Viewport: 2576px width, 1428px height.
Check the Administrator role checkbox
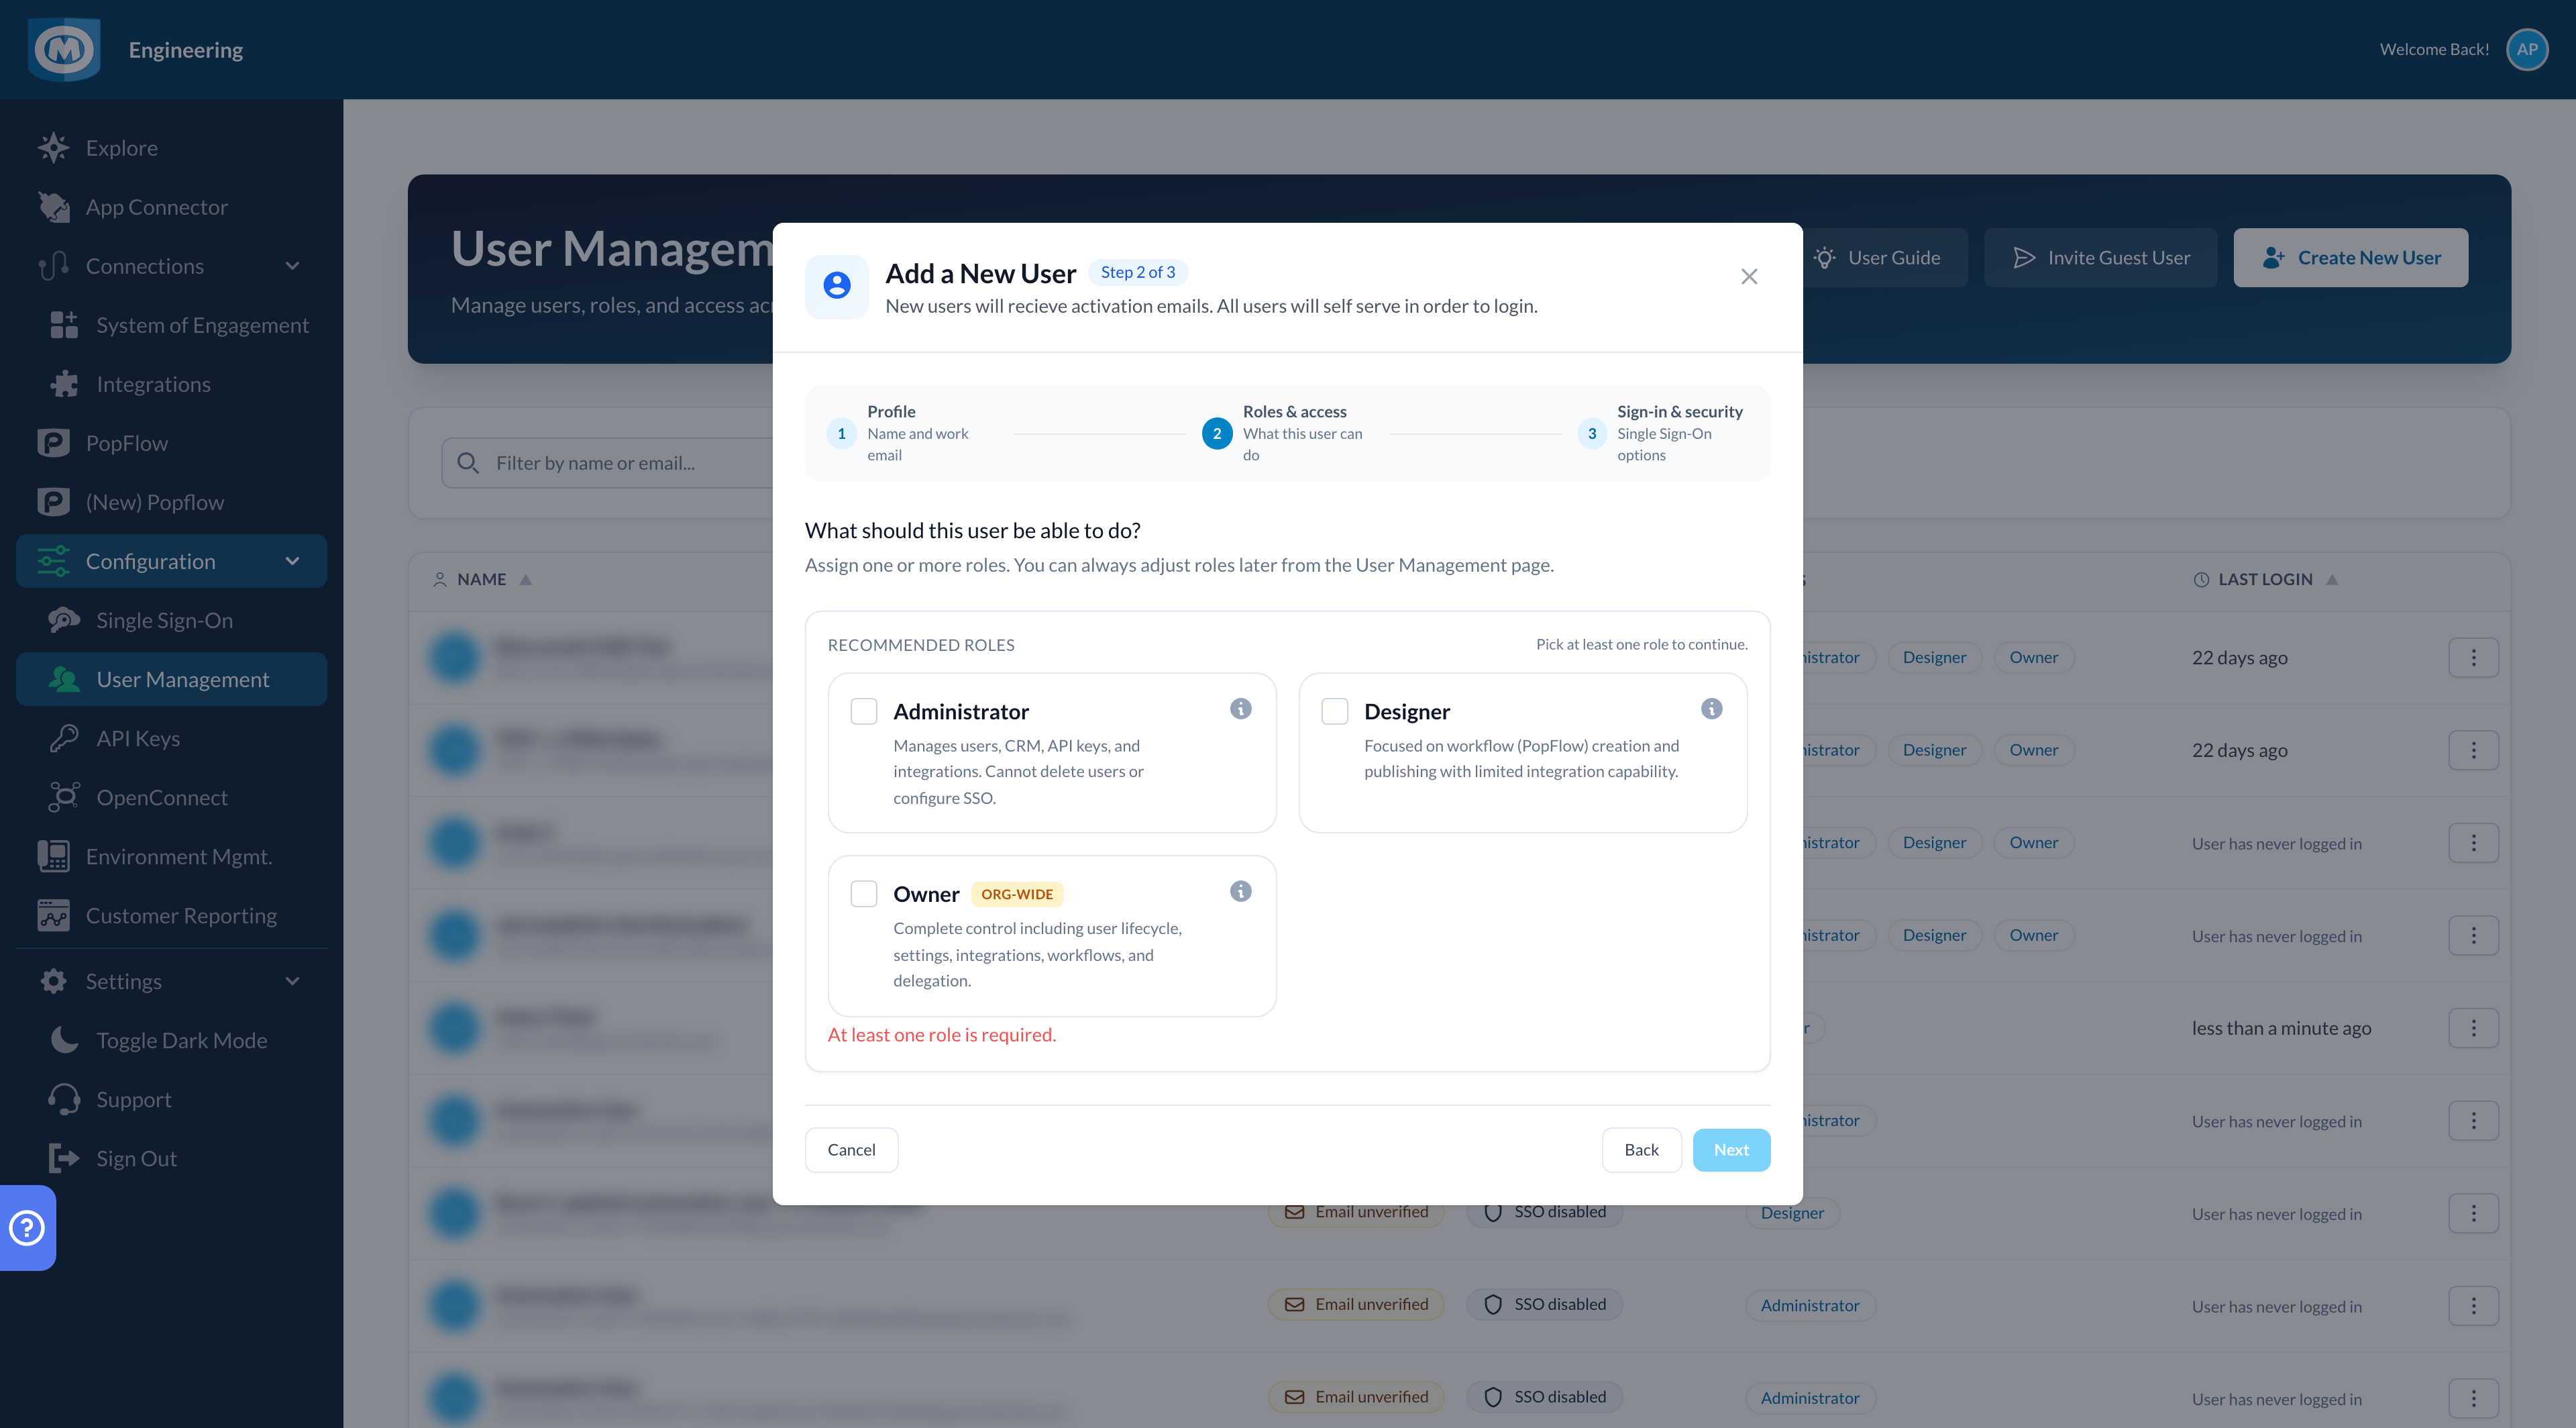(x=864, y=711)
